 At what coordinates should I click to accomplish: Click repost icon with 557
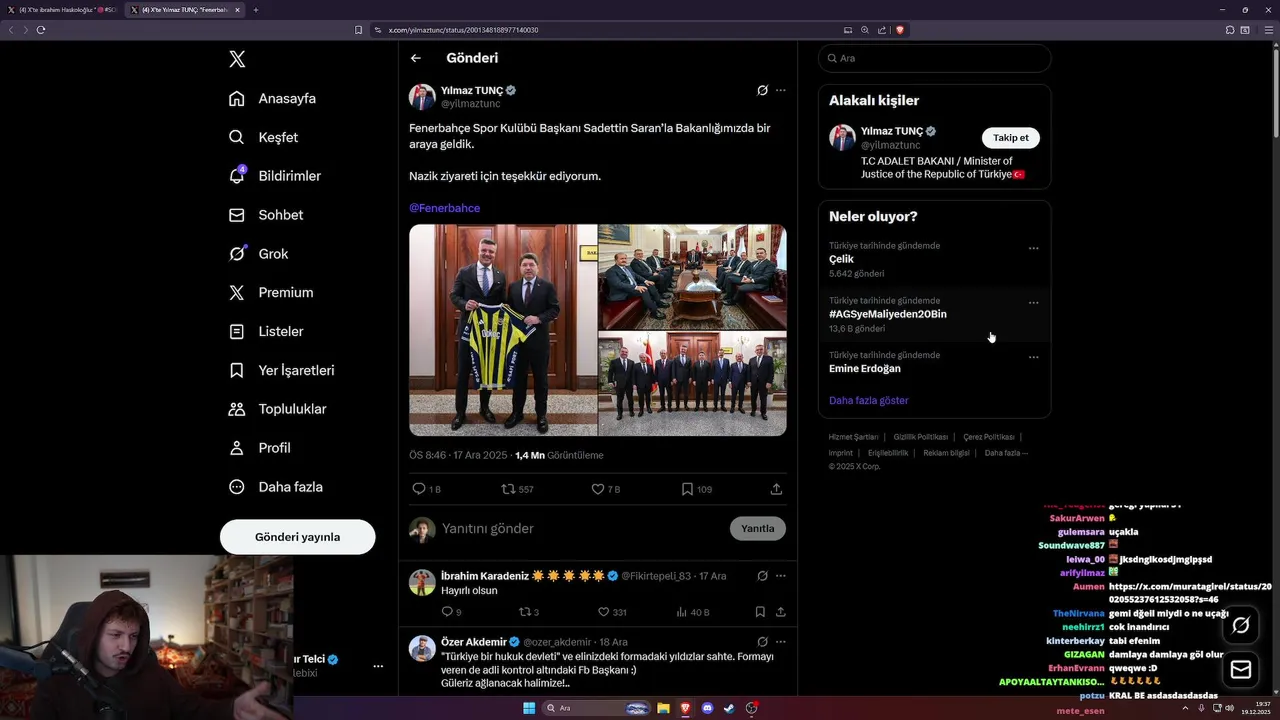(517, 489)
